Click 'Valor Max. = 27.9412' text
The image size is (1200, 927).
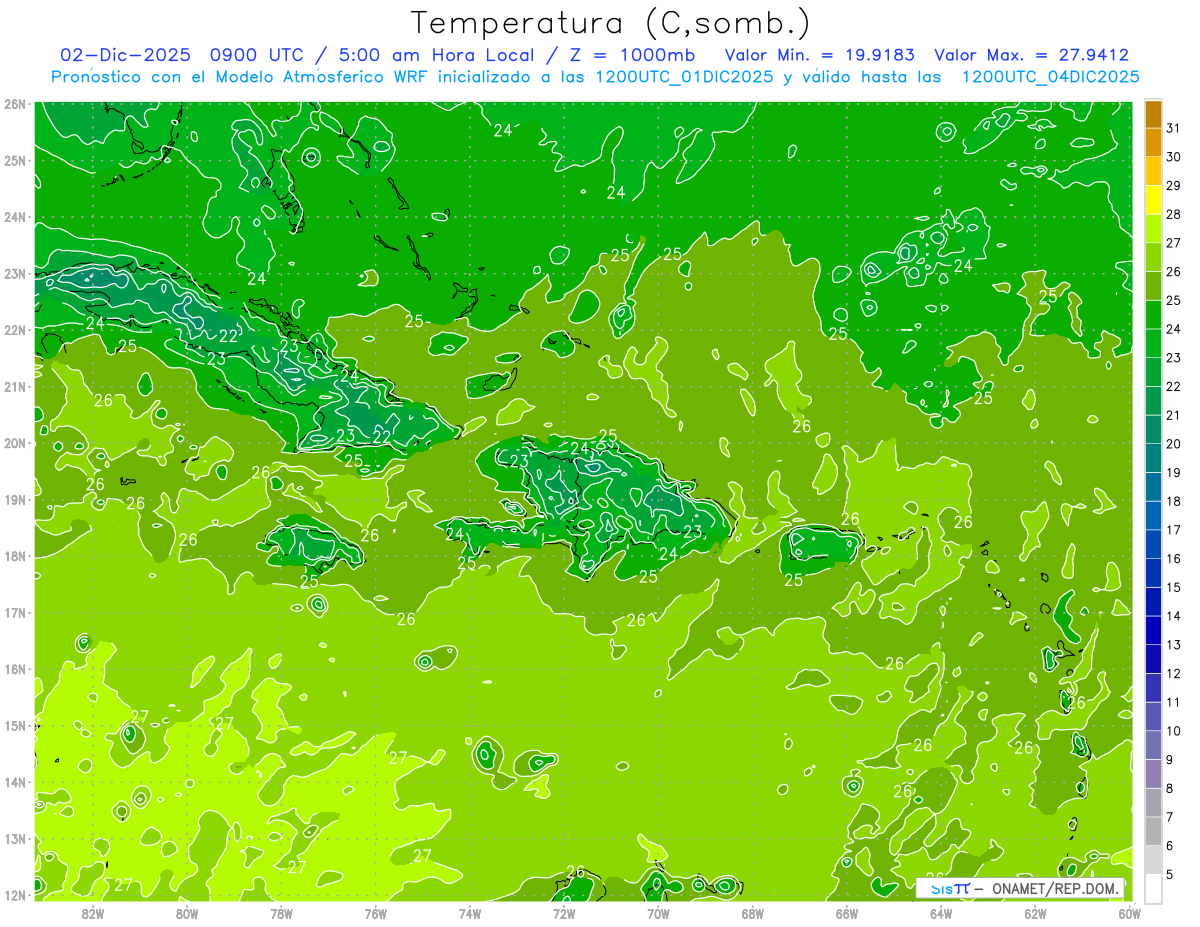[1031, 55]
